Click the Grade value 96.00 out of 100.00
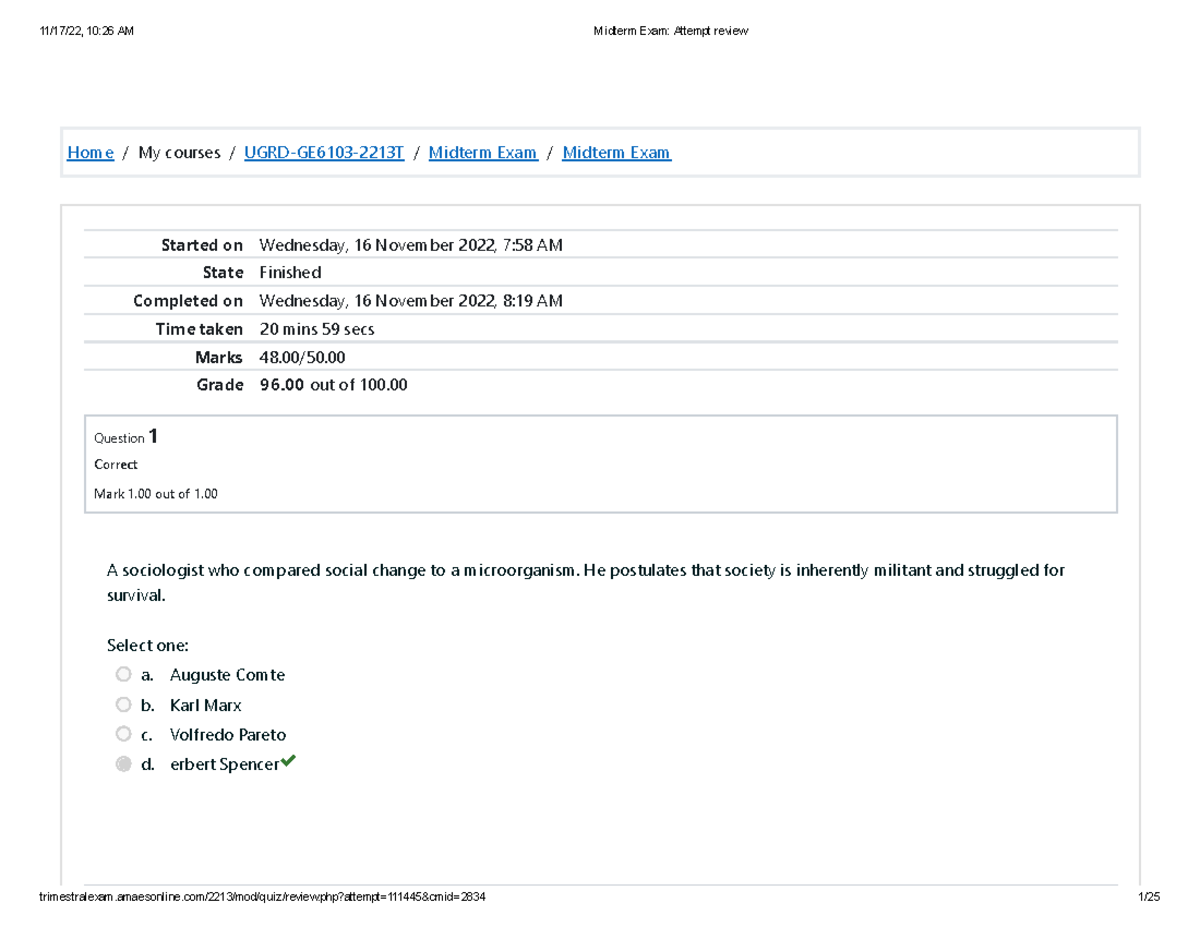The image size is (1200, 927). [333, 385]
